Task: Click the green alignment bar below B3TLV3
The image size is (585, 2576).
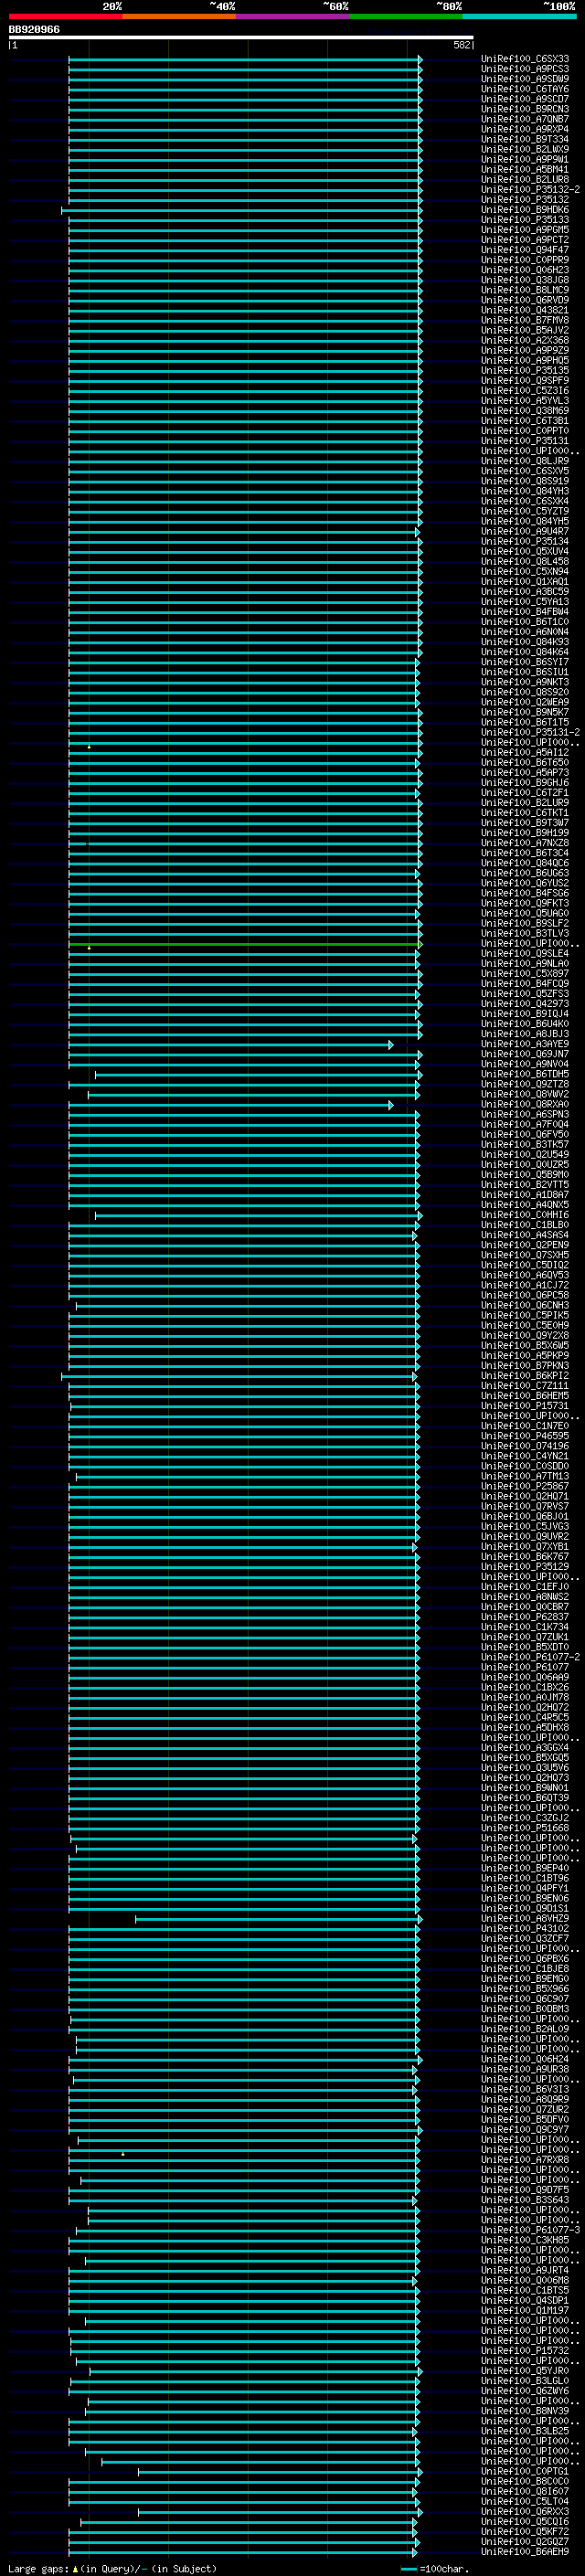Action: coord(244,944)
